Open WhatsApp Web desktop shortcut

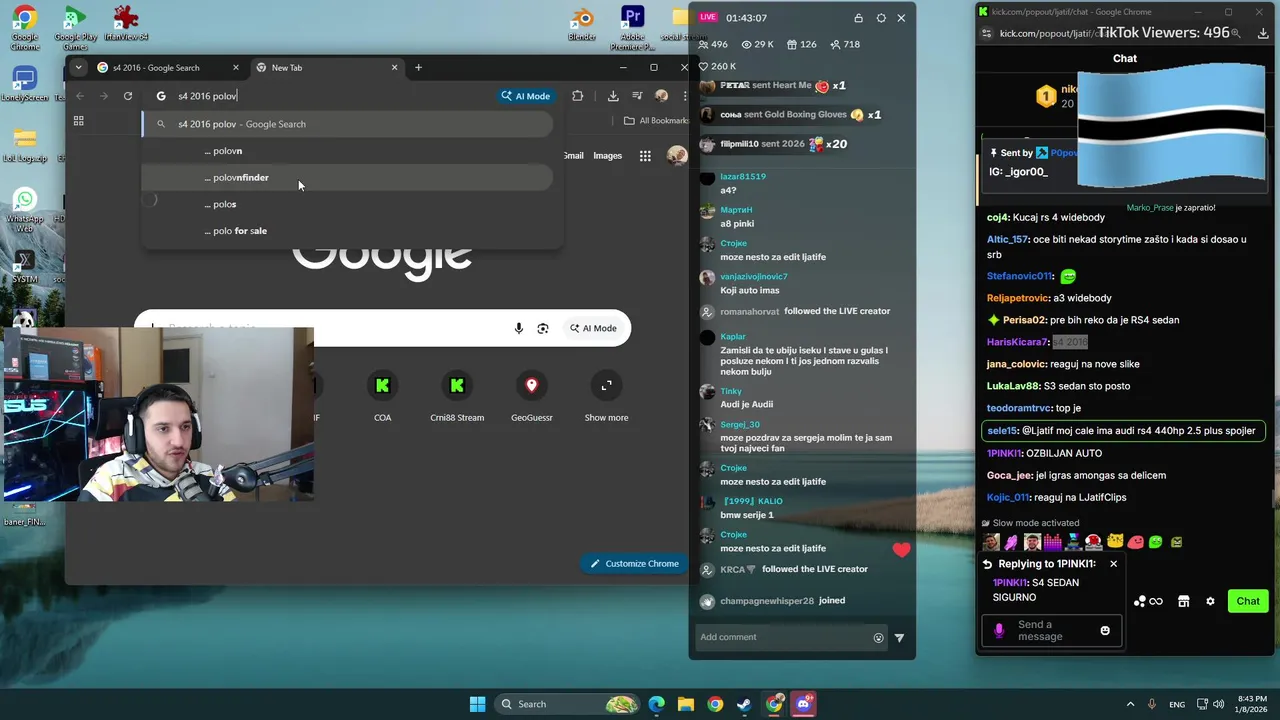(x=25, y=210)
